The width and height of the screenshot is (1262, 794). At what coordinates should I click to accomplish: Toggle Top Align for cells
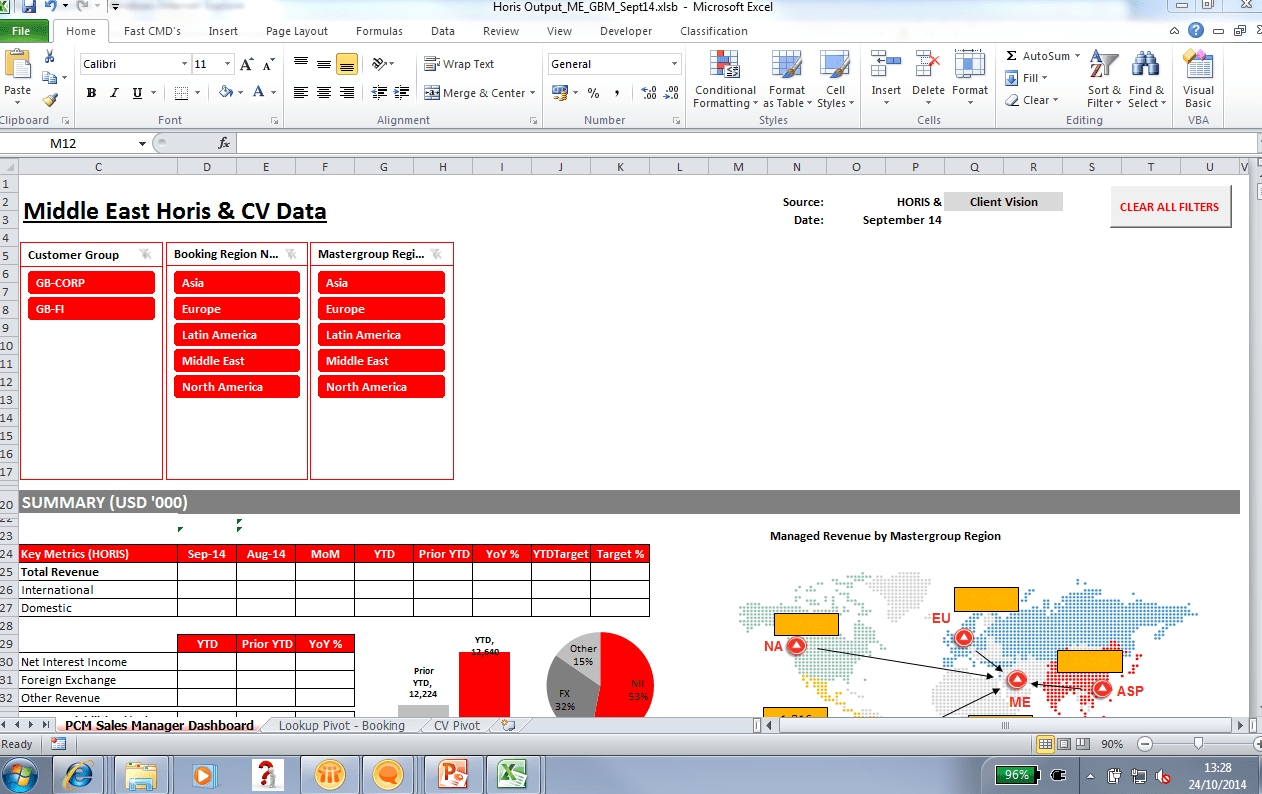(301, 64)
